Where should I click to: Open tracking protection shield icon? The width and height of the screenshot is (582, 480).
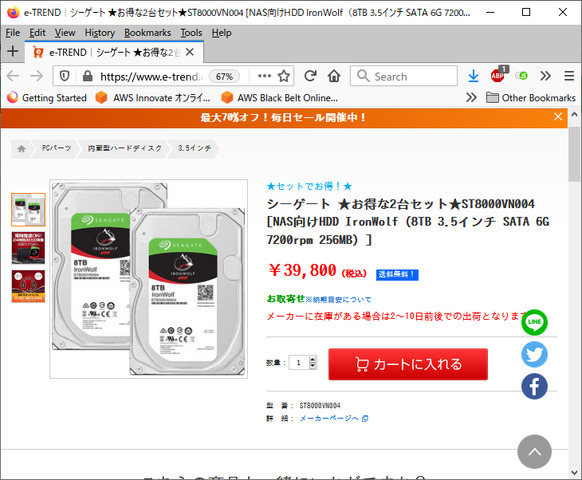tap(65, 76)
